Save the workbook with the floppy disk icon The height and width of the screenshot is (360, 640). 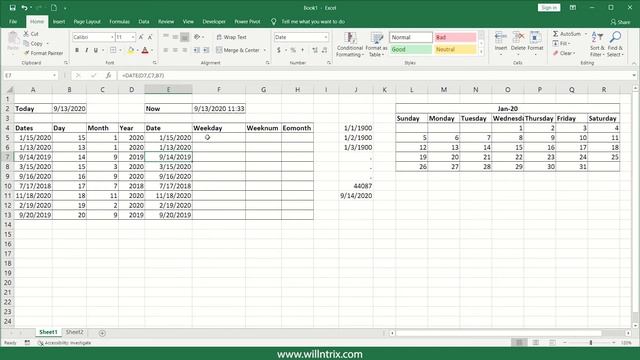coord(12,8)
